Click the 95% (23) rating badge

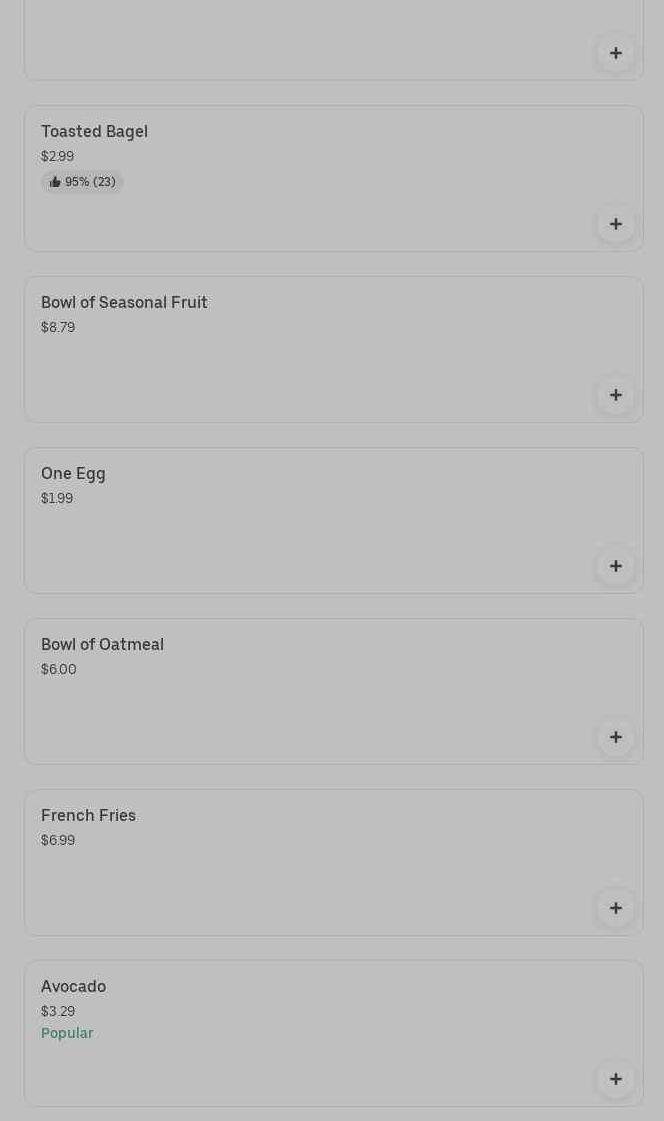pos(89,182)
